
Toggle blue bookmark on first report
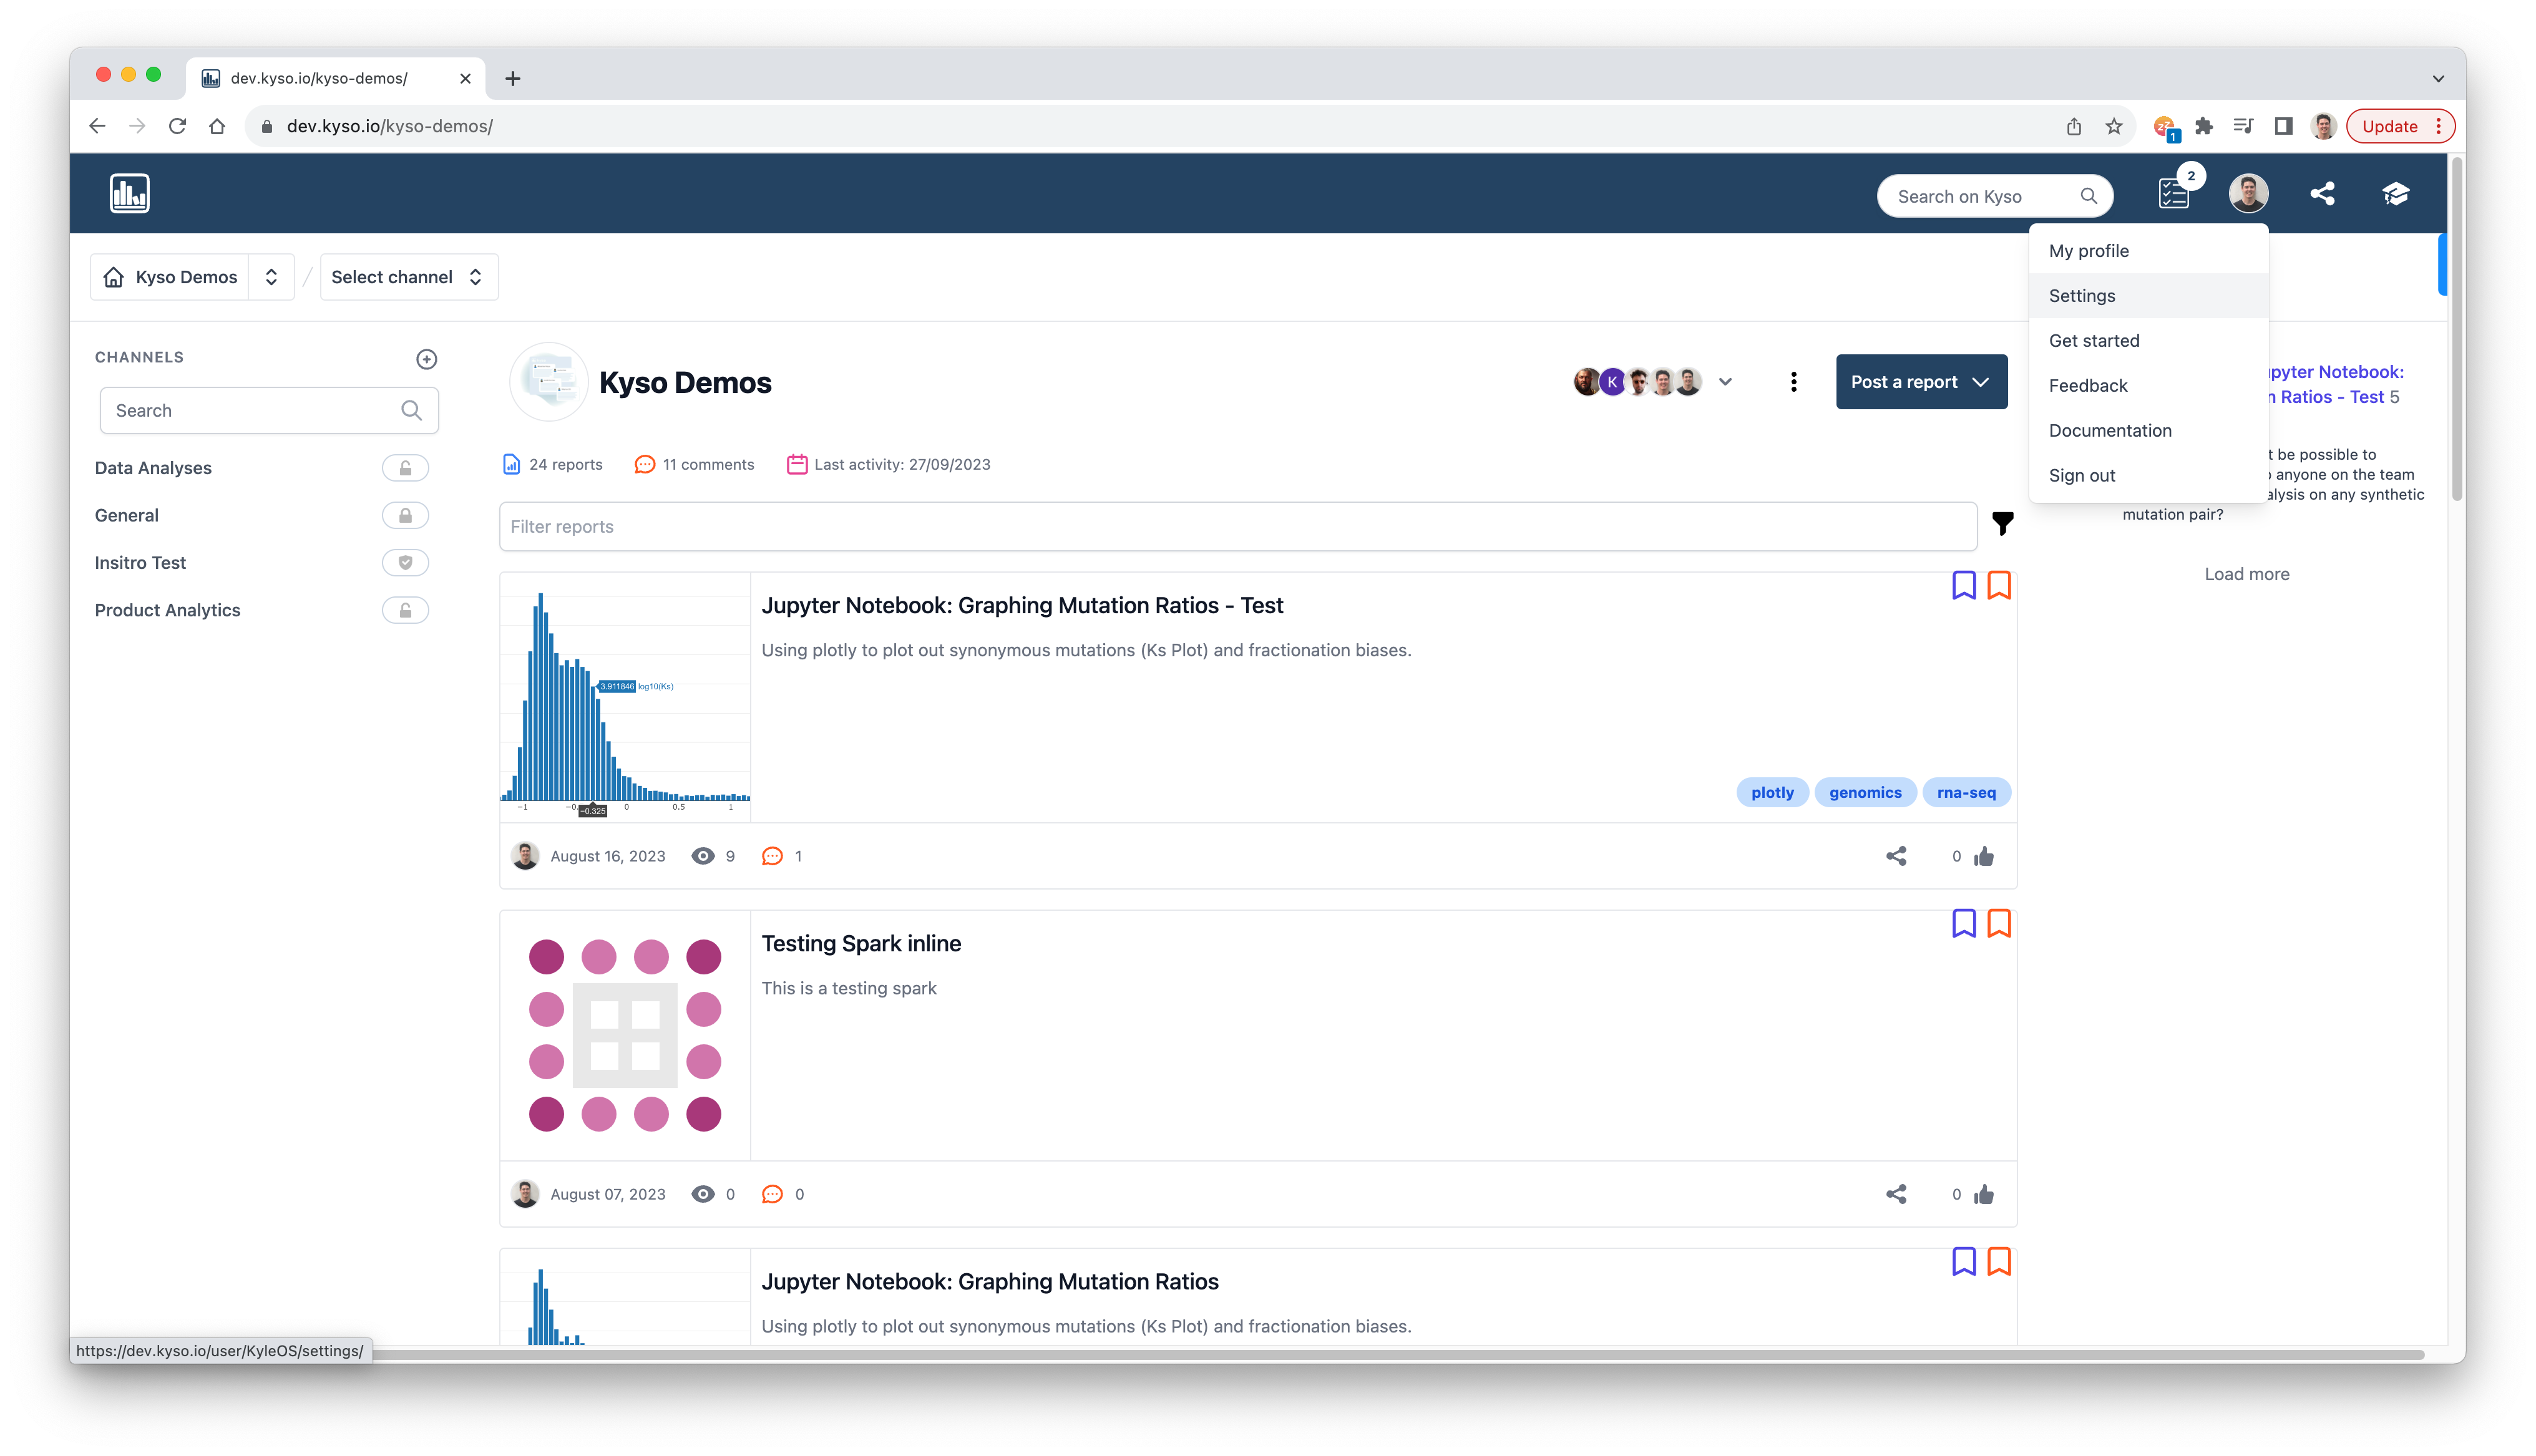[x=1963, y=585]
